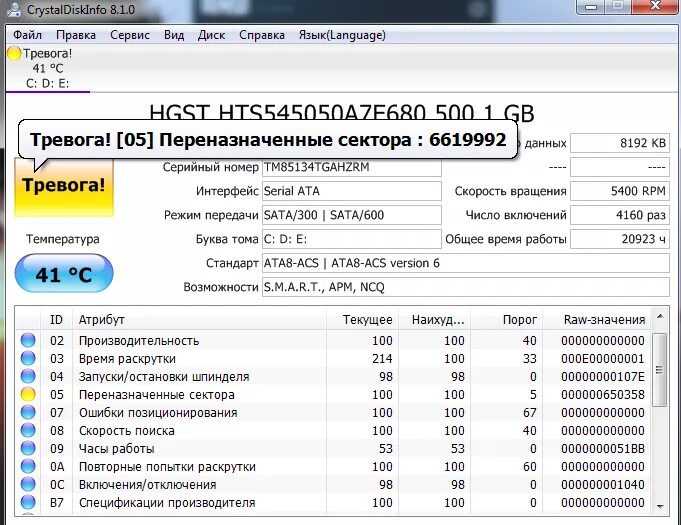The height and width of the screenshot is (525, 681).
Task: Click the 20923 ч total work time field
Action: [x=620, y=239]
